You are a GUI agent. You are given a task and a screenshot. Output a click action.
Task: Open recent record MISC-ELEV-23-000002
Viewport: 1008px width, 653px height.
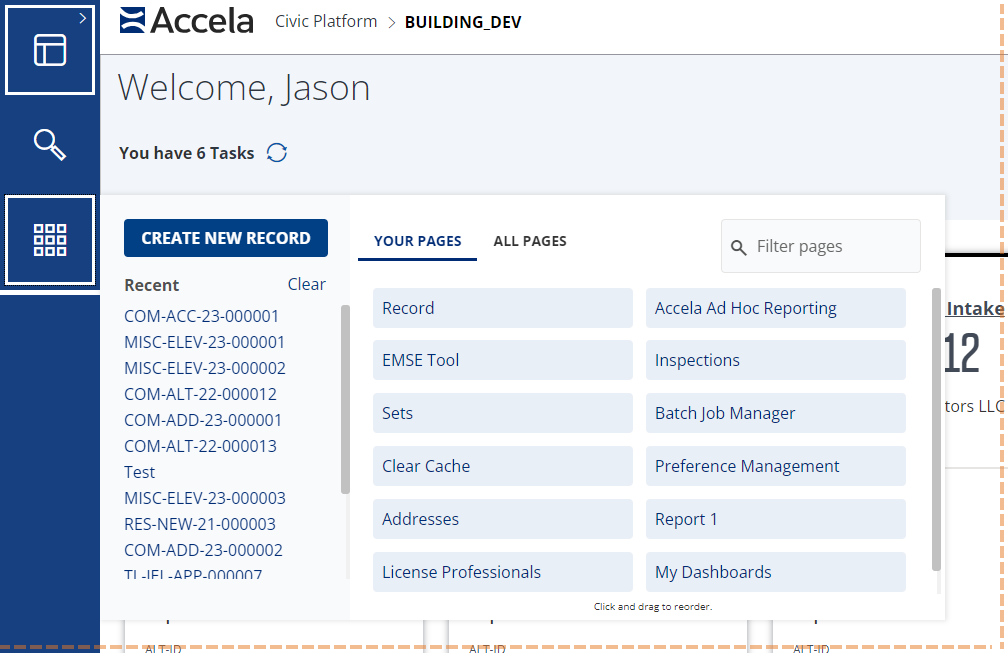(x=204, y=368)
